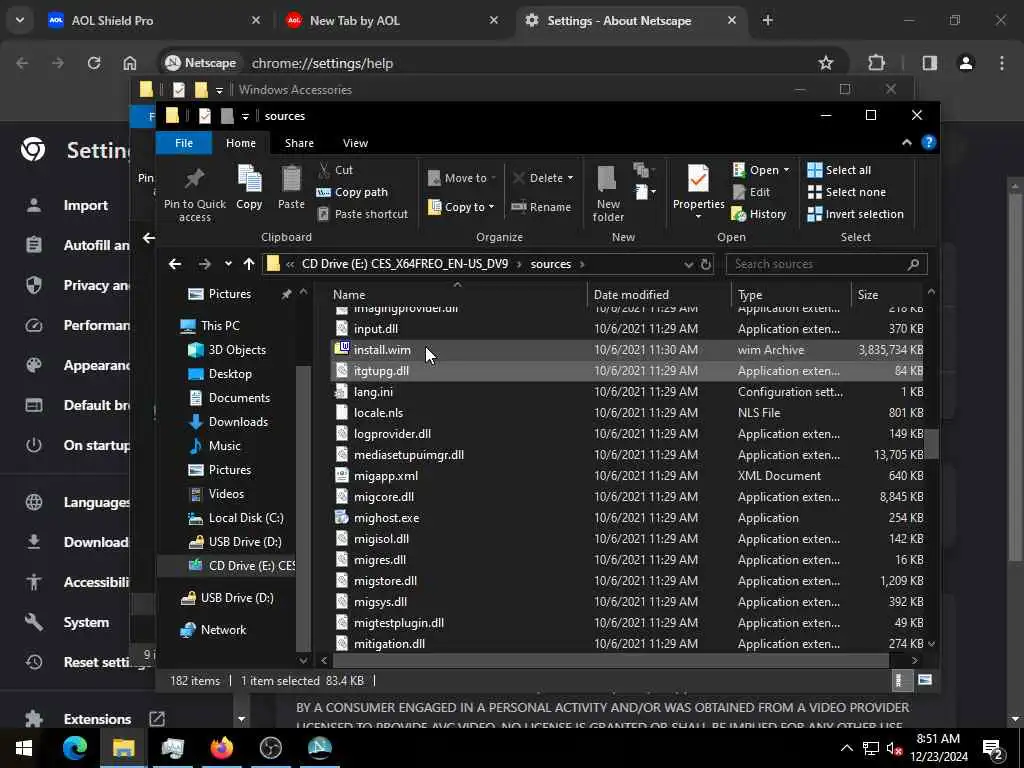This screenshot has height=768, width=1024.
Task: Click Edit in the Open group
Action: pyautogui.click(x=752, y=192)
